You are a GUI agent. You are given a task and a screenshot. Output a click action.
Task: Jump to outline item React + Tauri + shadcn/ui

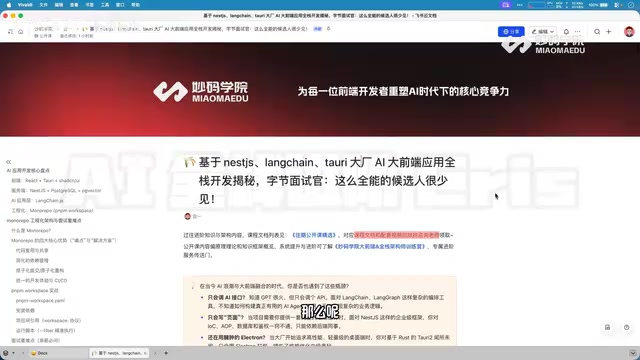(x=45, y=180)
